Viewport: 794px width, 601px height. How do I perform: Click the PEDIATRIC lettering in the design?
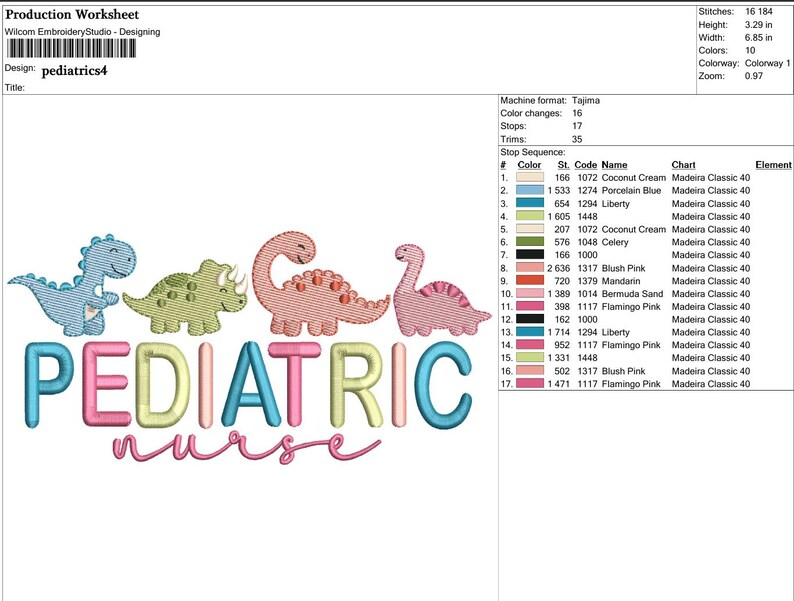(248, 384)
